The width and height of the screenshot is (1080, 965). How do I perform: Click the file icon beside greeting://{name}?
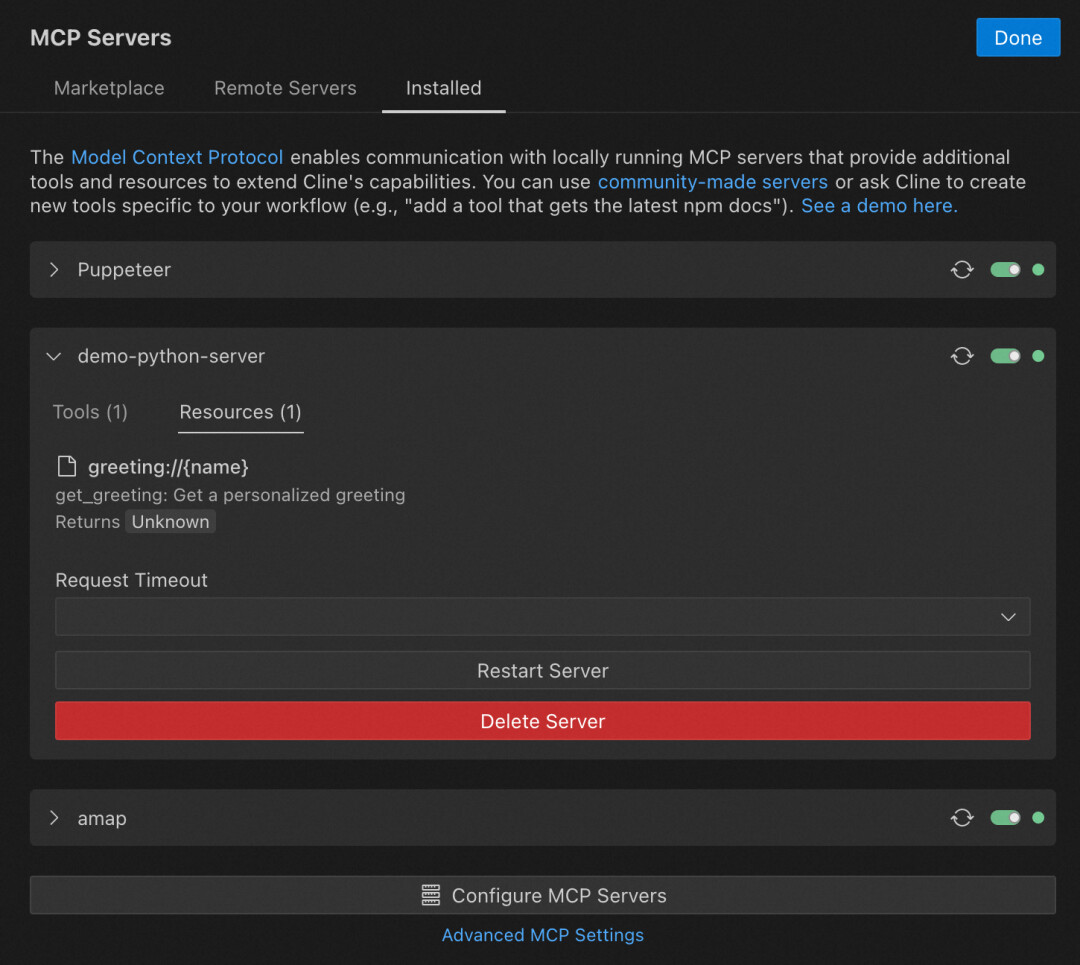pos(67,466)
